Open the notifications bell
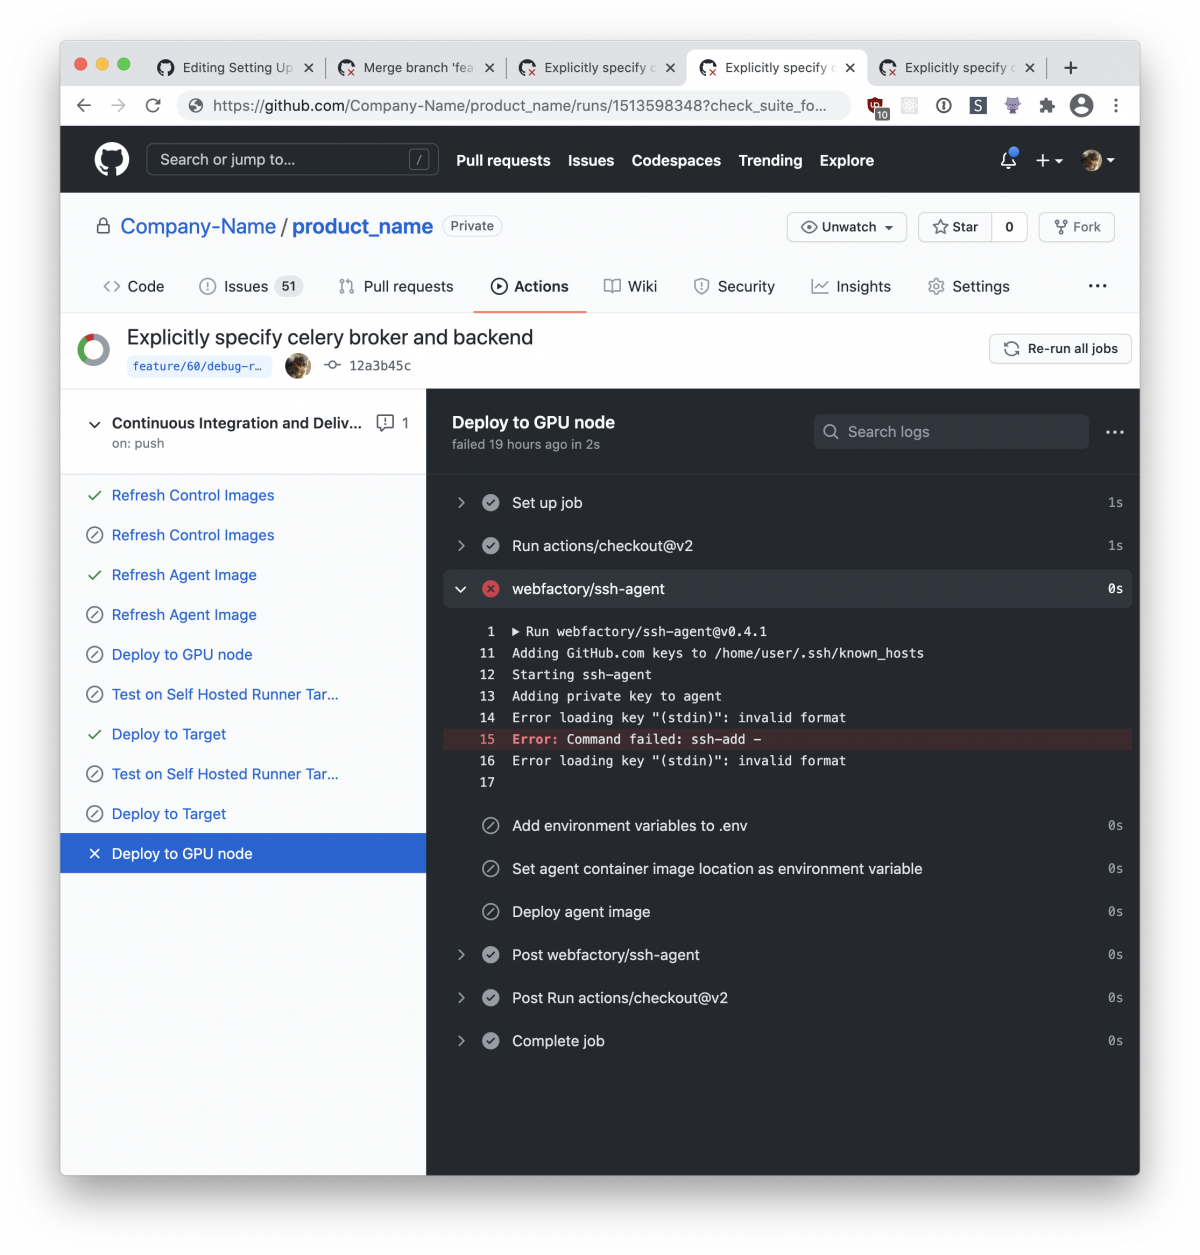This screenshot has height=1255, width=1200. pyautogui.click(x=1007, y=159)
